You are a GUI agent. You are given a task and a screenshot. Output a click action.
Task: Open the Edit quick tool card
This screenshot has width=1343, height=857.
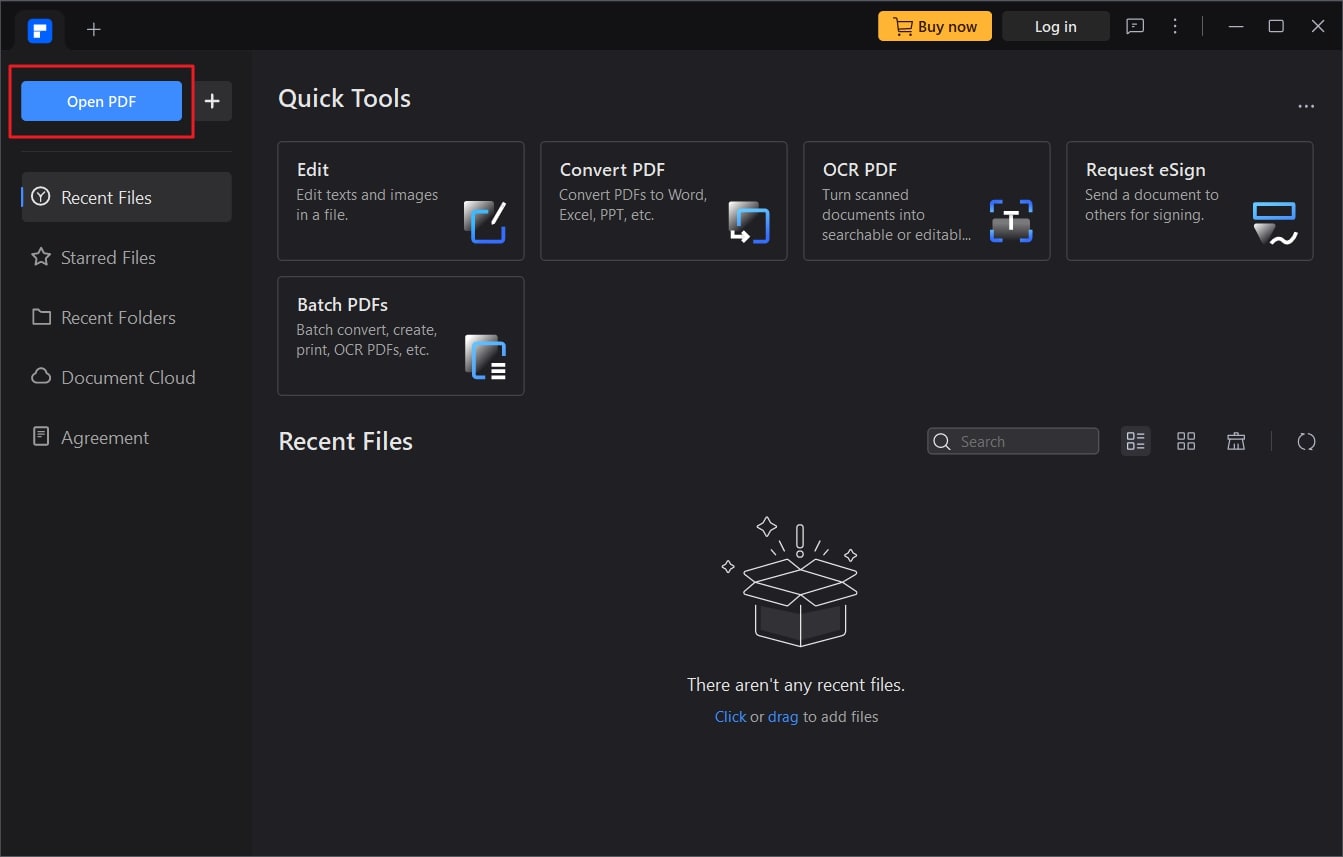pos(401,201)
